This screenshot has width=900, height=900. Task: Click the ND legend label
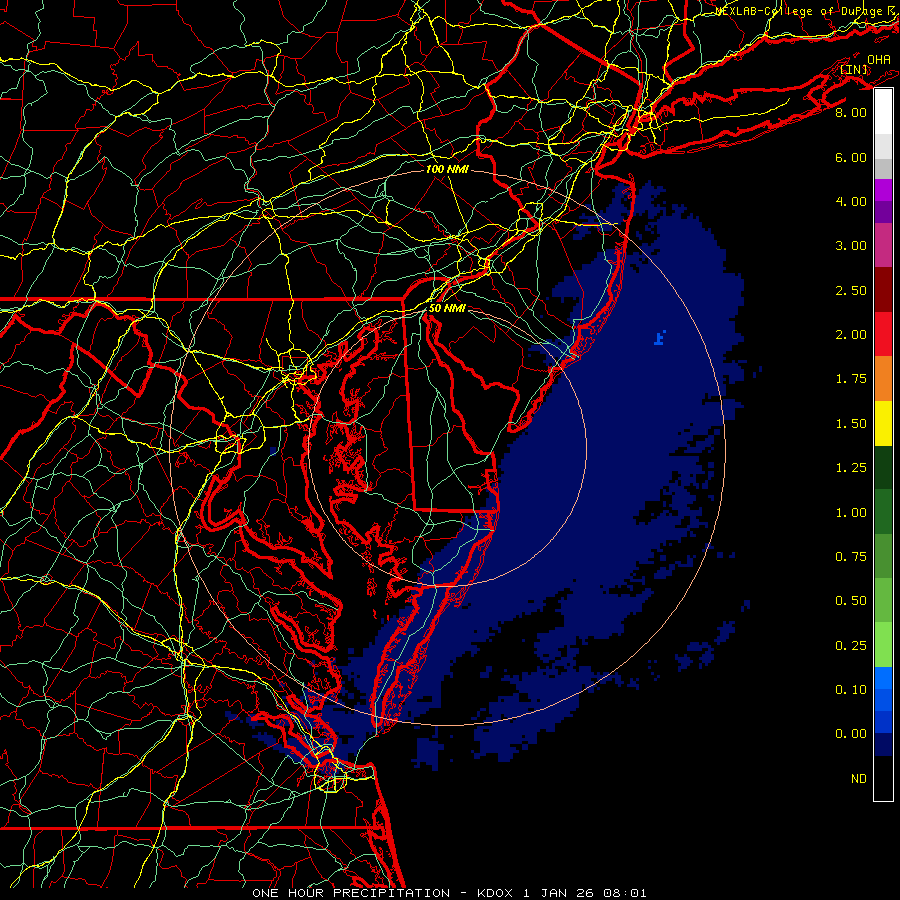click(x=859, y=779)
